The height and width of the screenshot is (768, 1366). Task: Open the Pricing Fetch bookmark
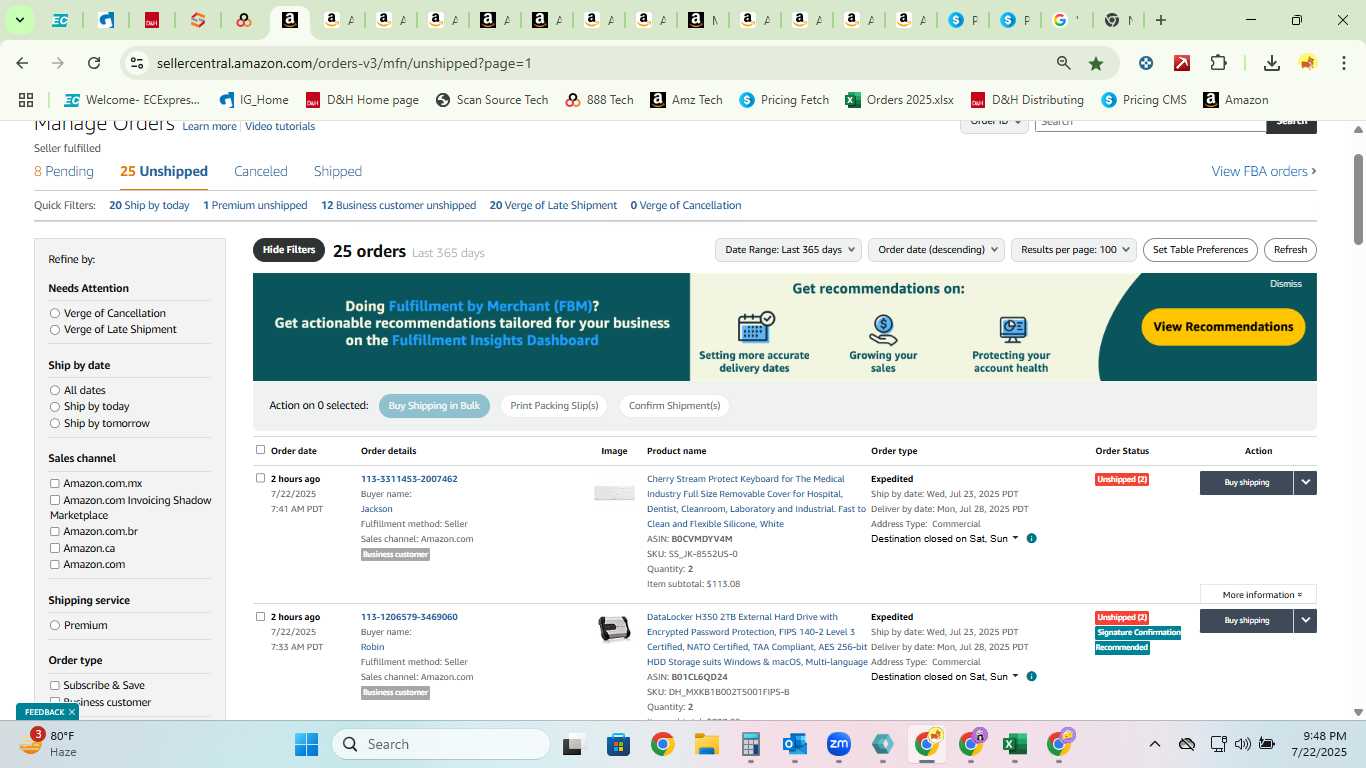pyautogui.click(x=784, y=100)
